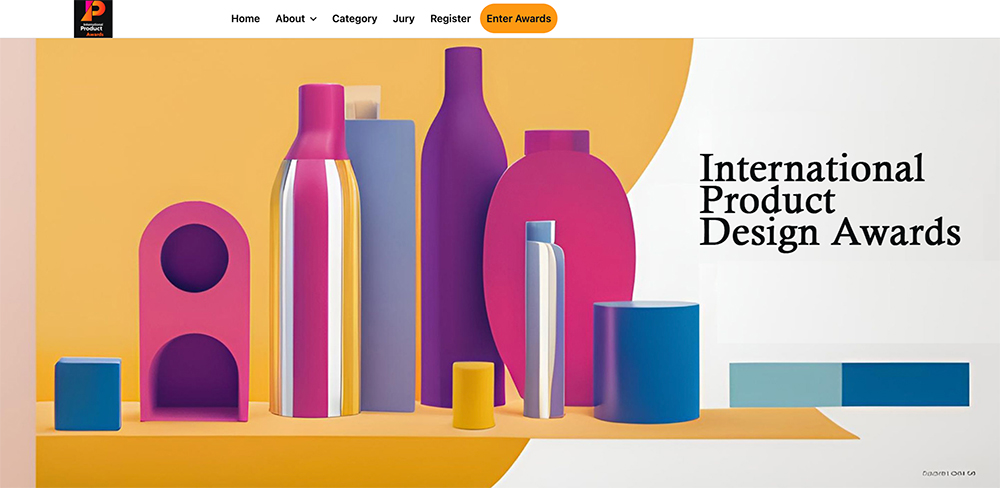The width and height of the screenshot is (1000, 488).
Task: Click the small striped blue-topped bottle
Action: 544,319
